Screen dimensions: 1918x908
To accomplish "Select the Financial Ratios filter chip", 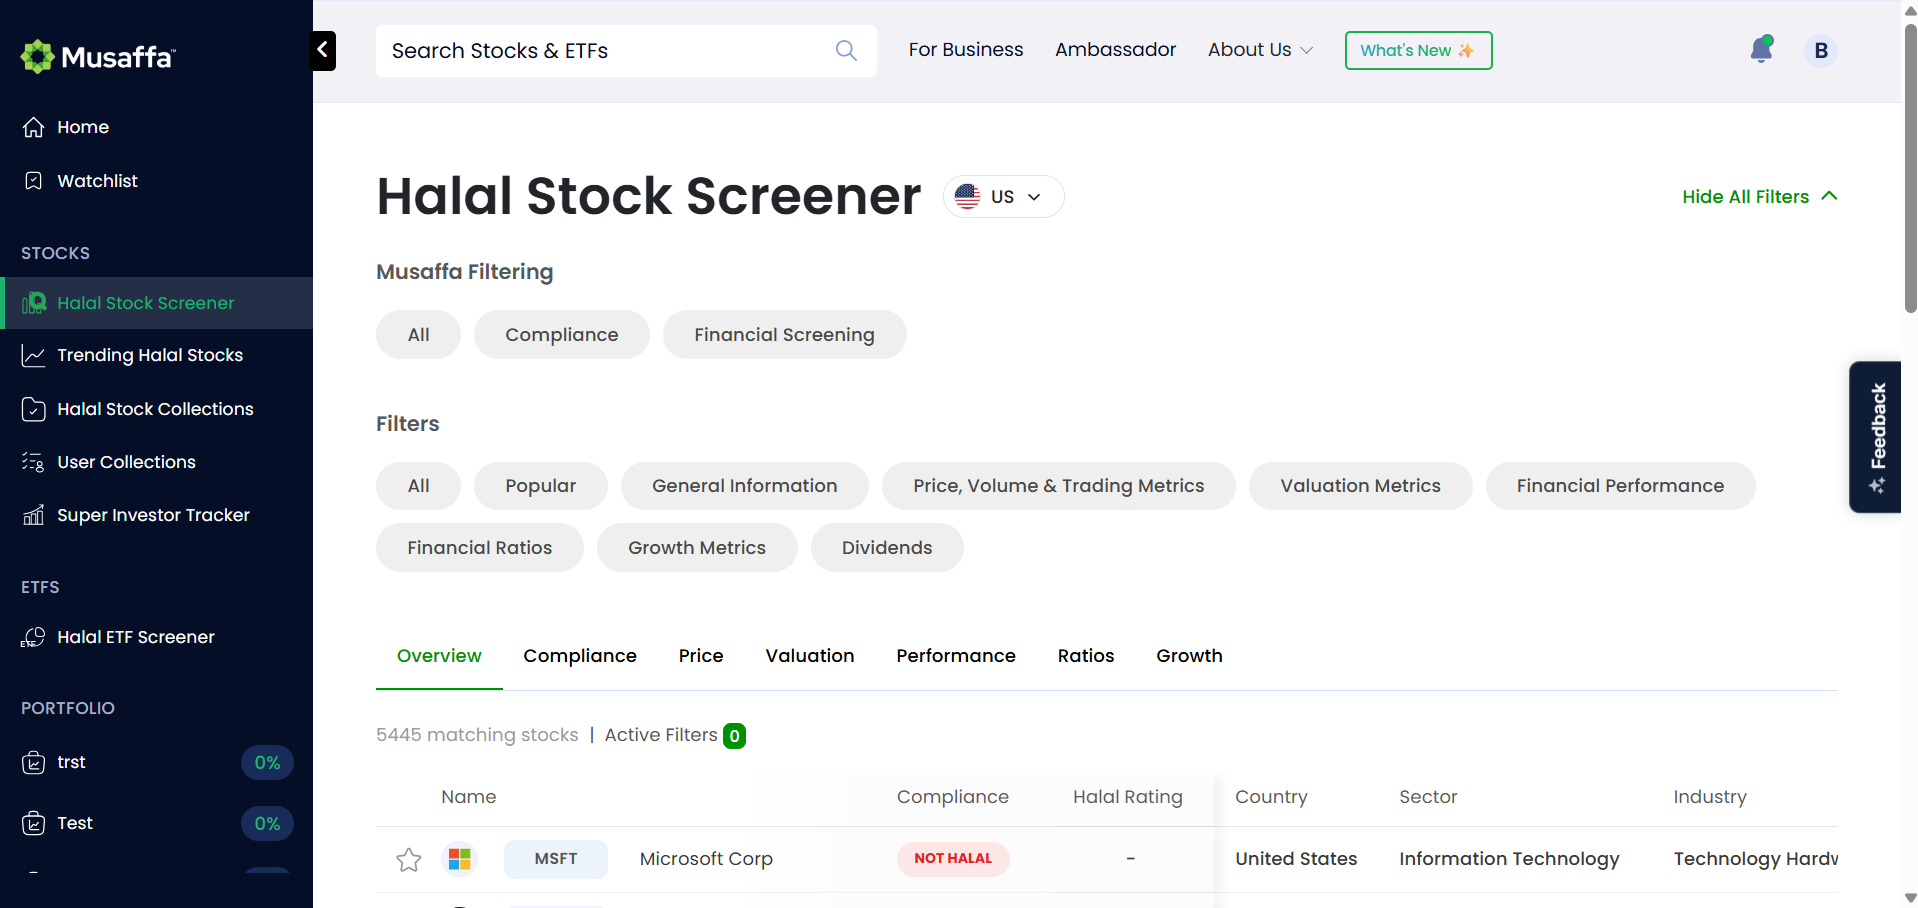I will [x=480, y=548].
